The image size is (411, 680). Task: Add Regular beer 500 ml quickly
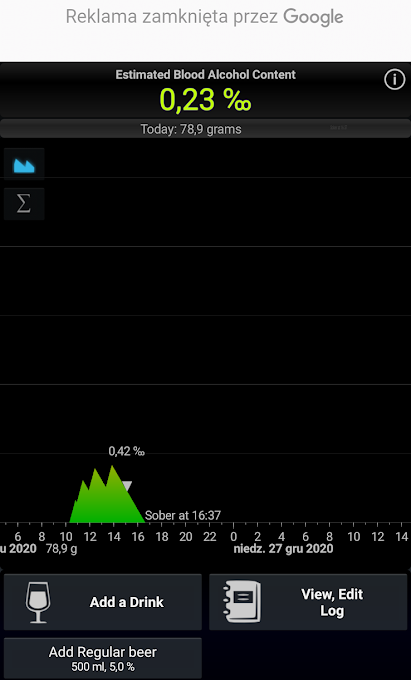(x=103, y=658)
